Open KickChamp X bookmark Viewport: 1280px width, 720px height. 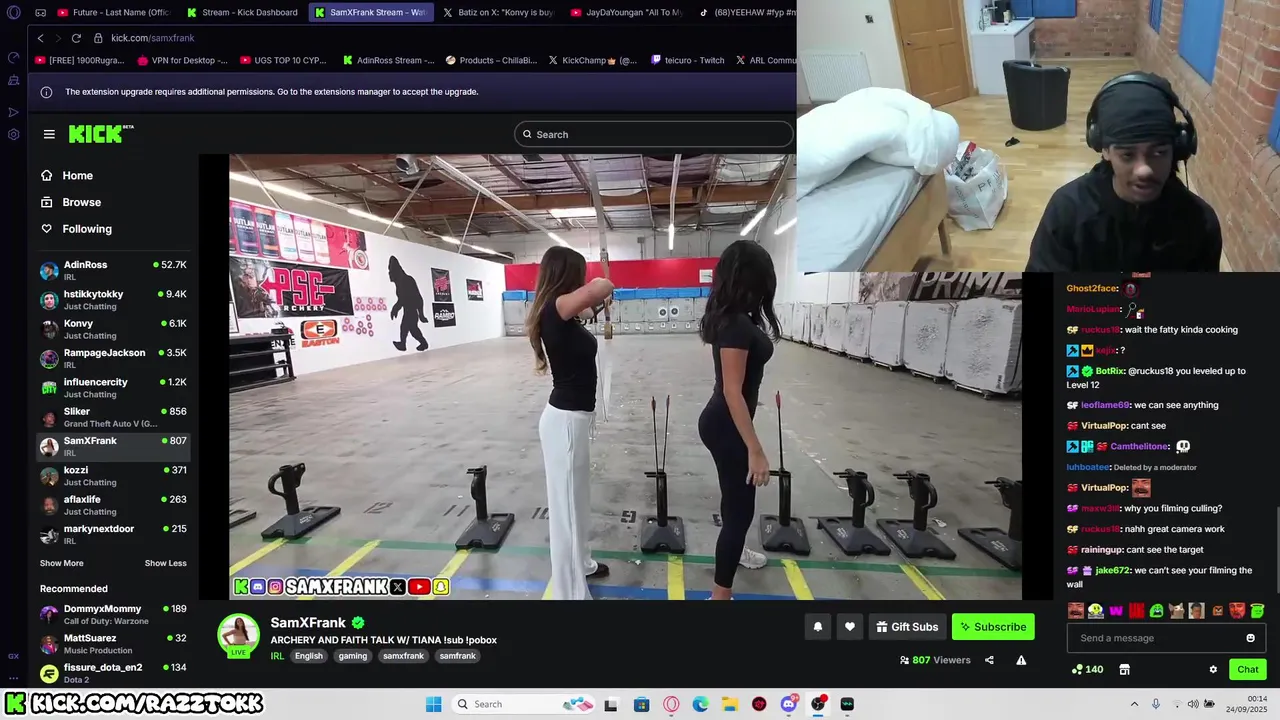pyautogui.click(x=592, y=60)
